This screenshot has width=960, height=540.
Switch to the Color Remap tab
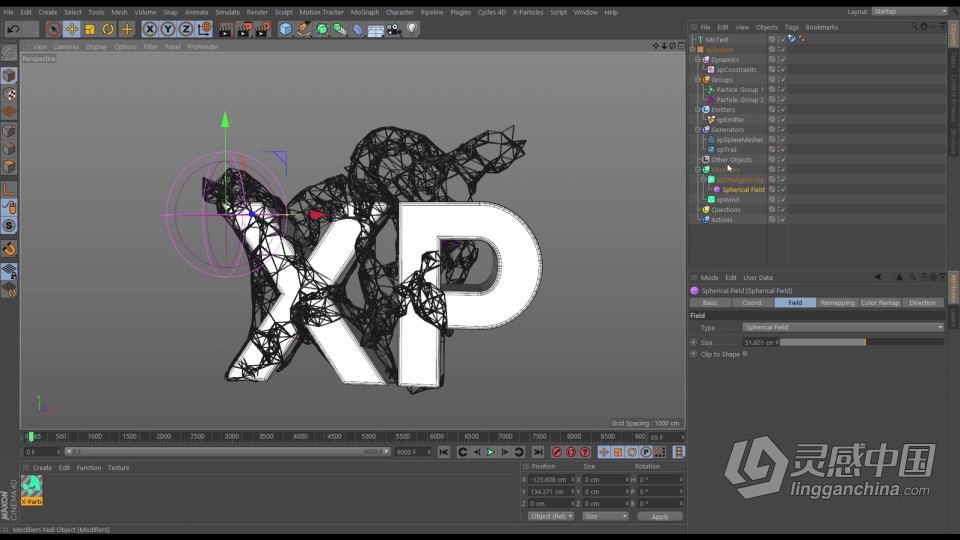pyautogui.click(x=880, y=302)
